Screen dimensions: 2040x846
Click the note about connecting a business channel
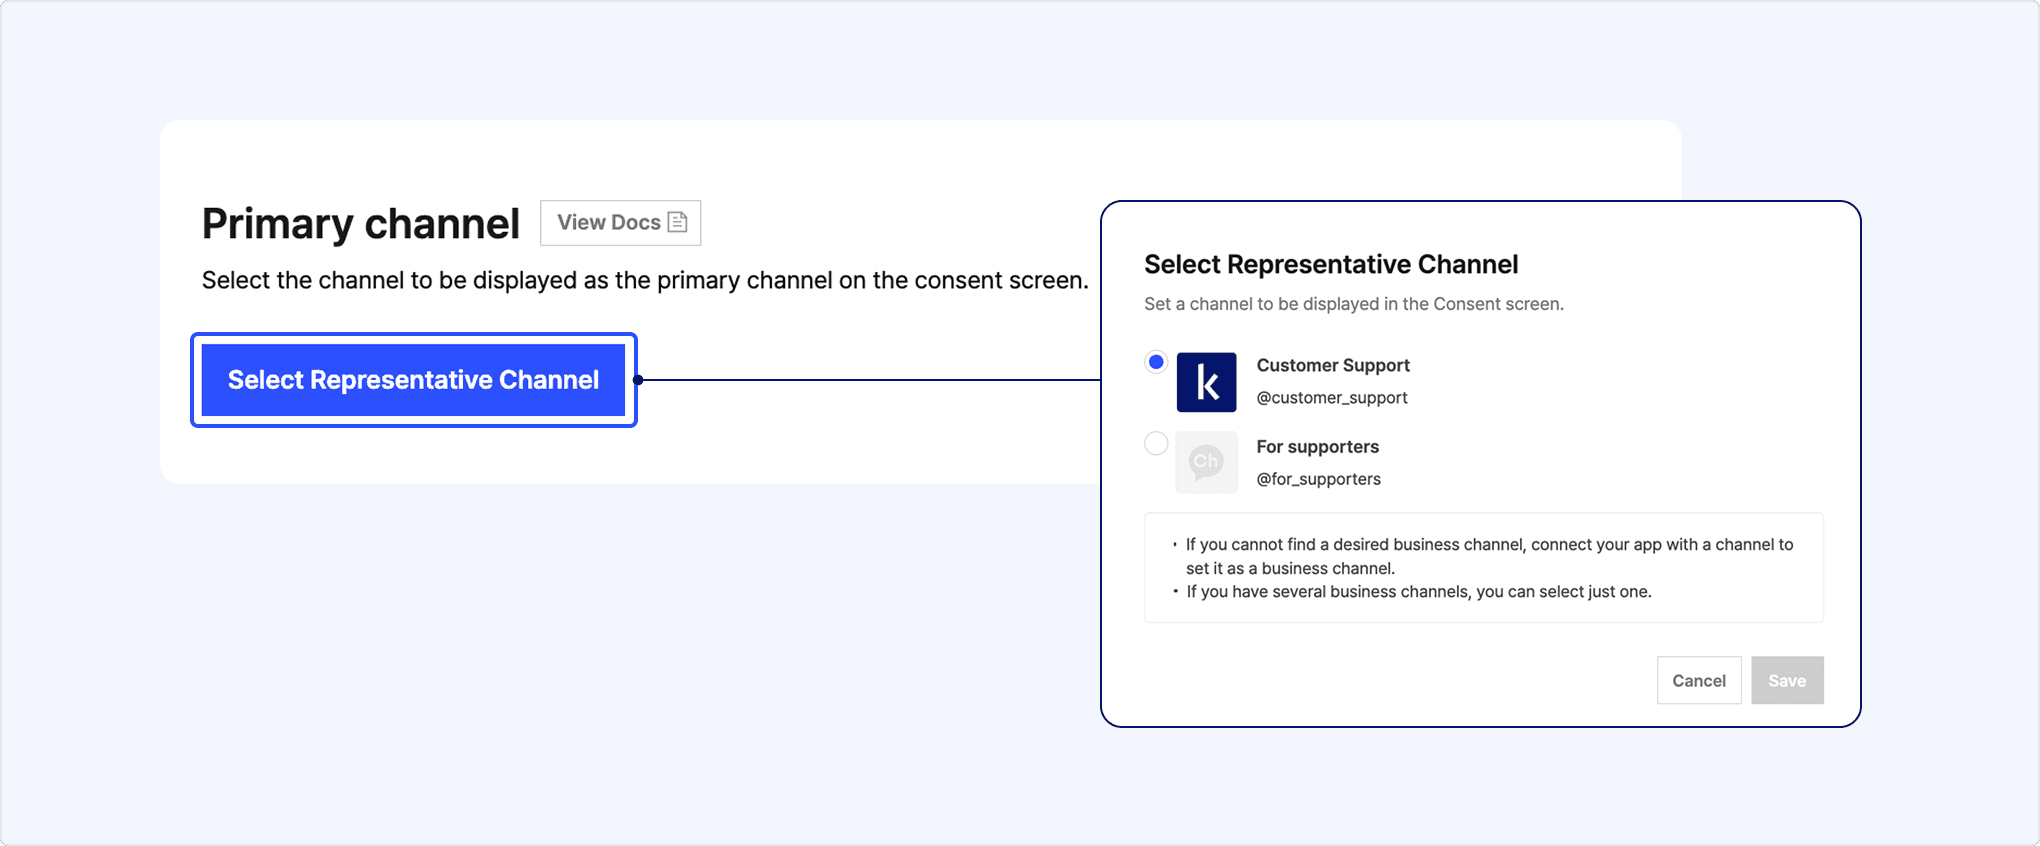click(x=1488, y=556)
